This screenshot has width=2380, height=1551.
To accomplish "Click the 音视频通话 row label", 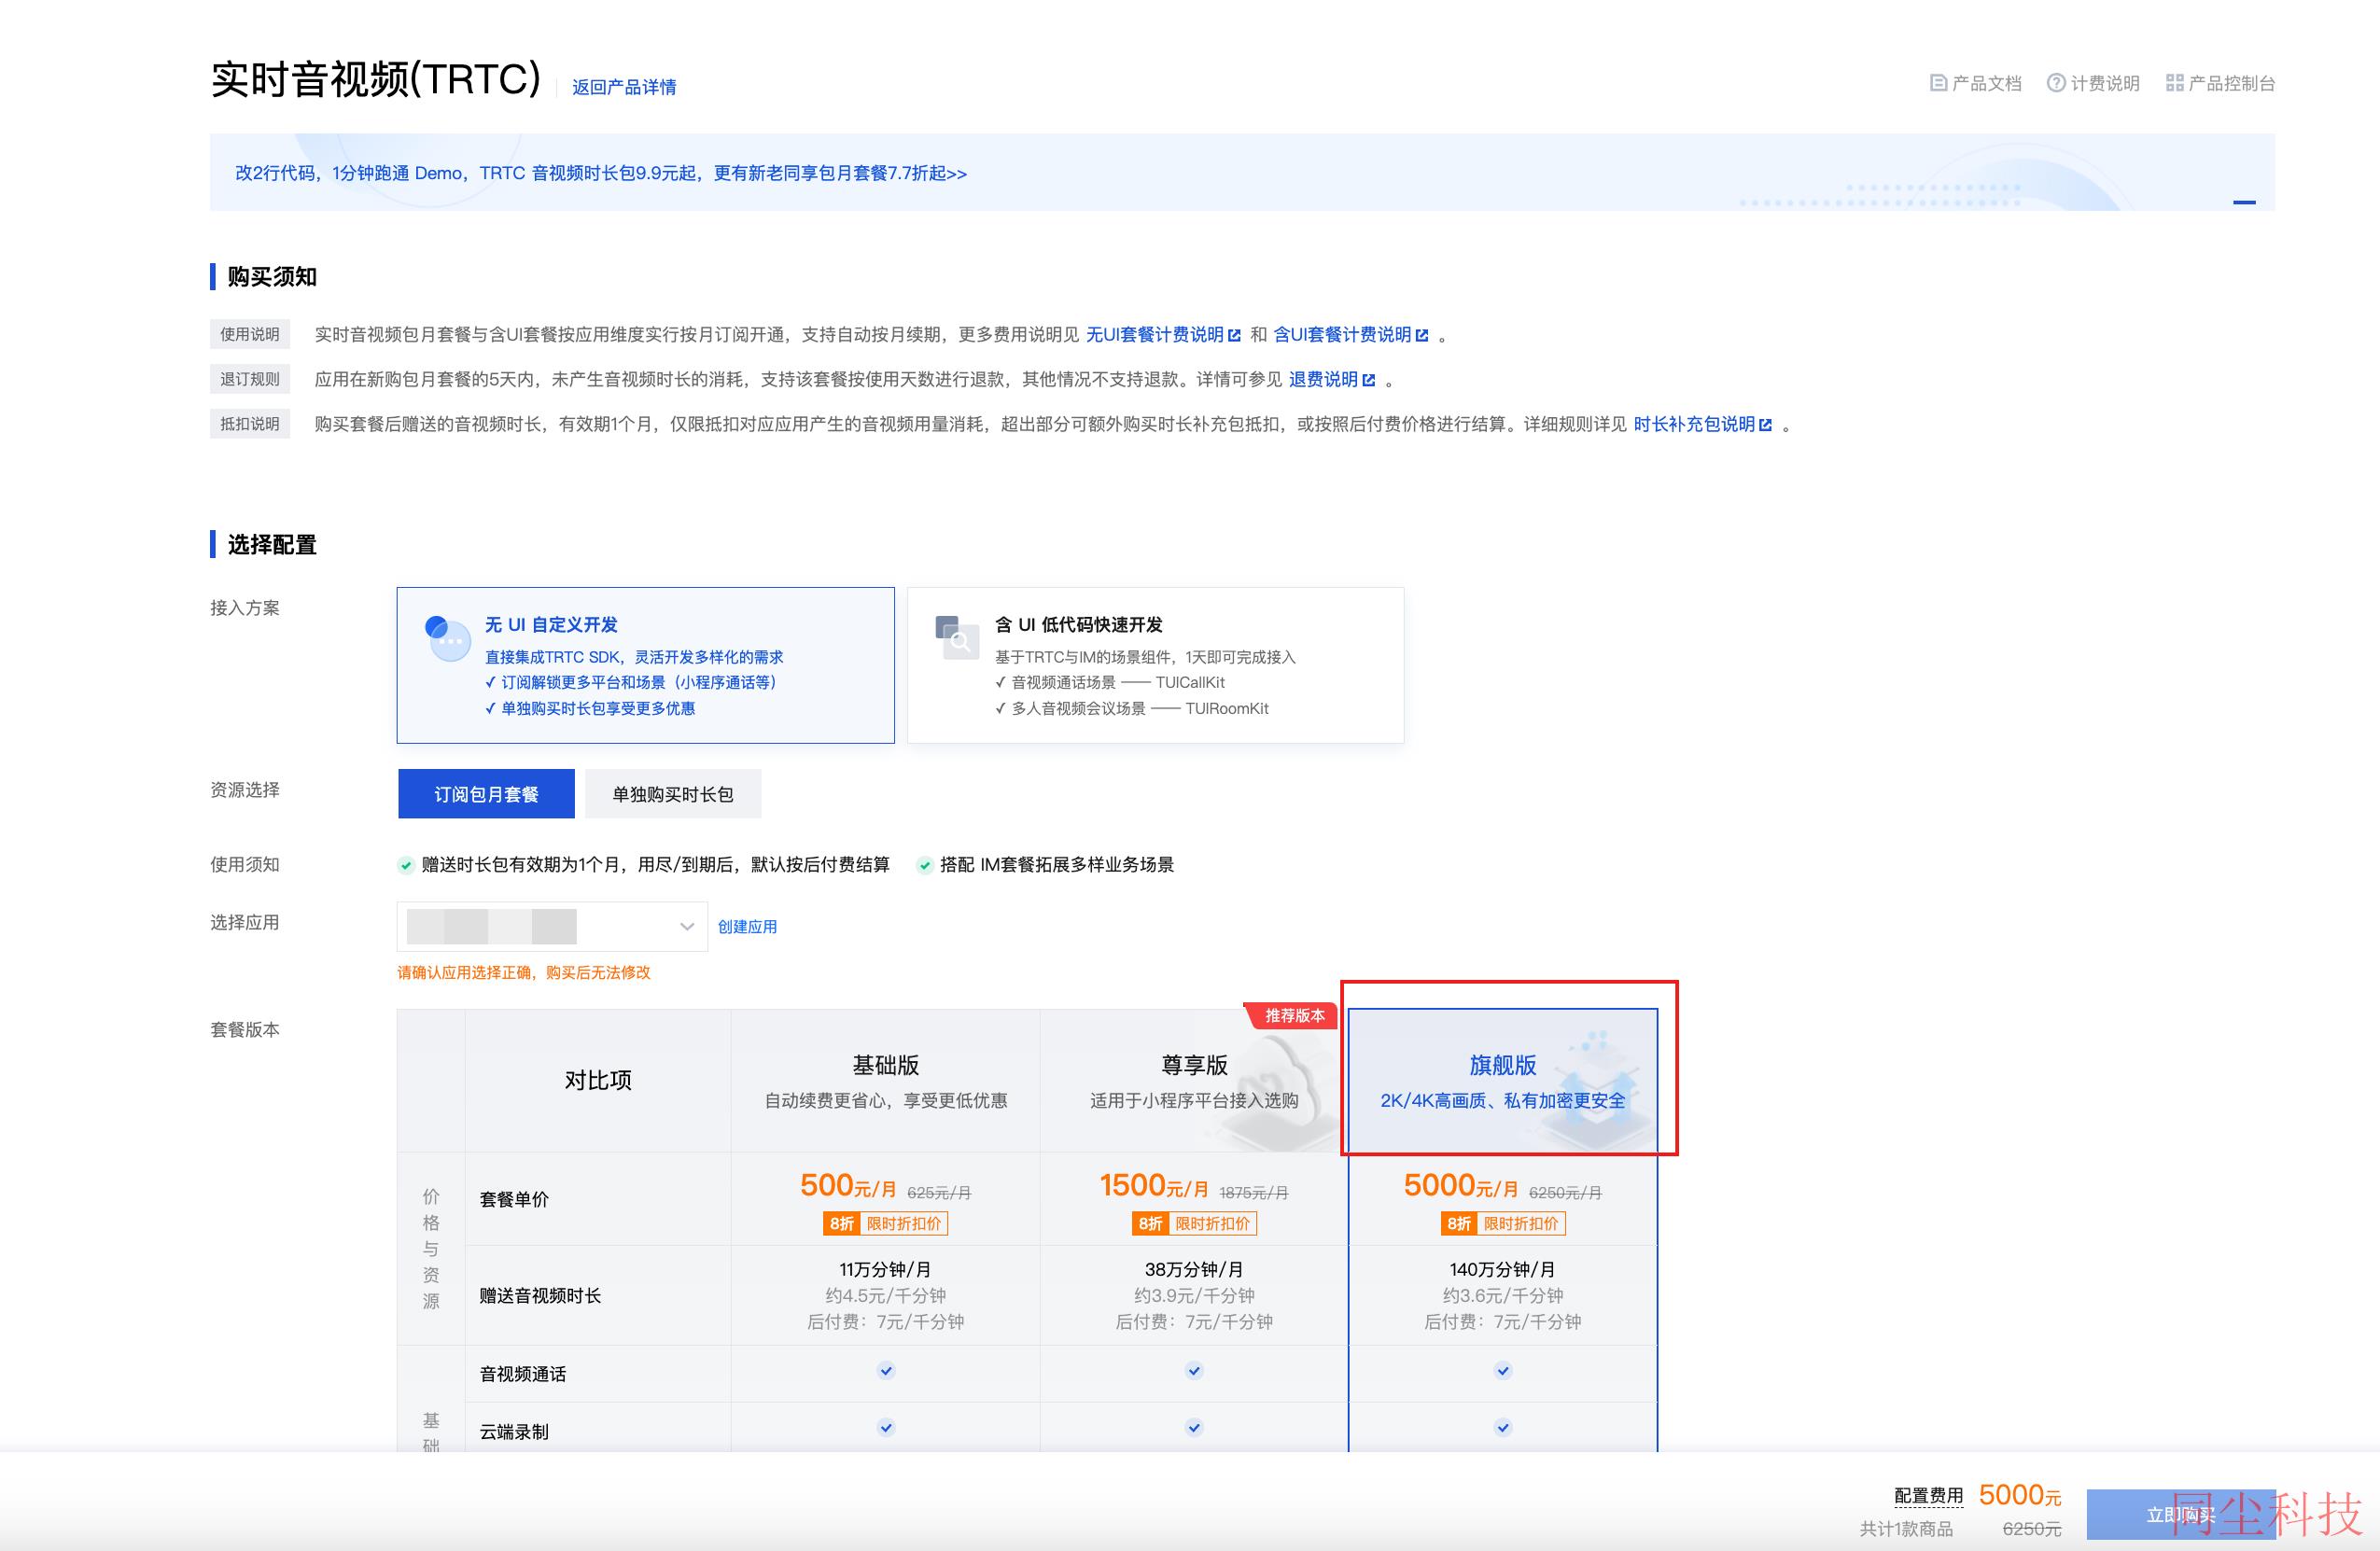I will 523,1375.
